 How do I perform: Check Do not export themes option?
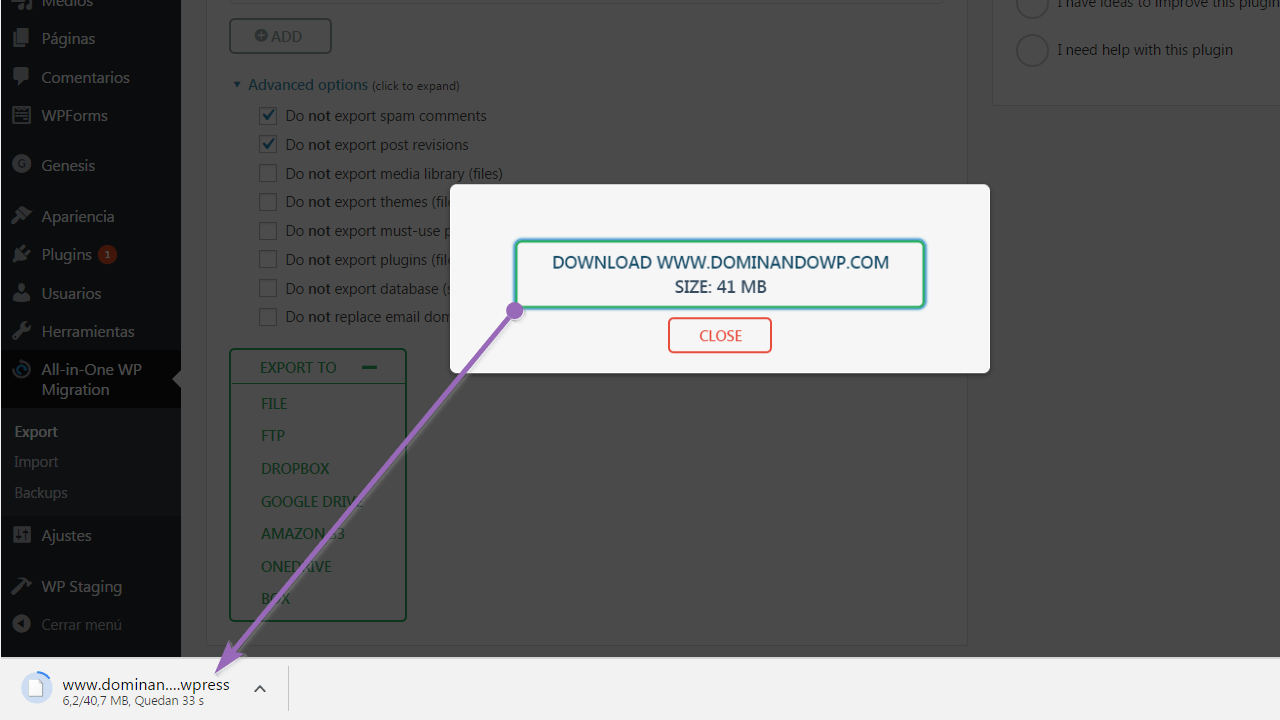268,202
